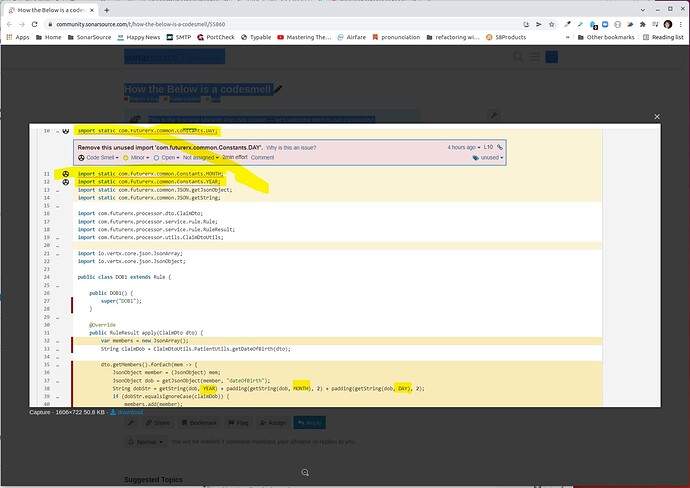Viewport: 690px width, 488px height.
Task: Open the pronunciation bookmark
Action: (x=396, y=37)
